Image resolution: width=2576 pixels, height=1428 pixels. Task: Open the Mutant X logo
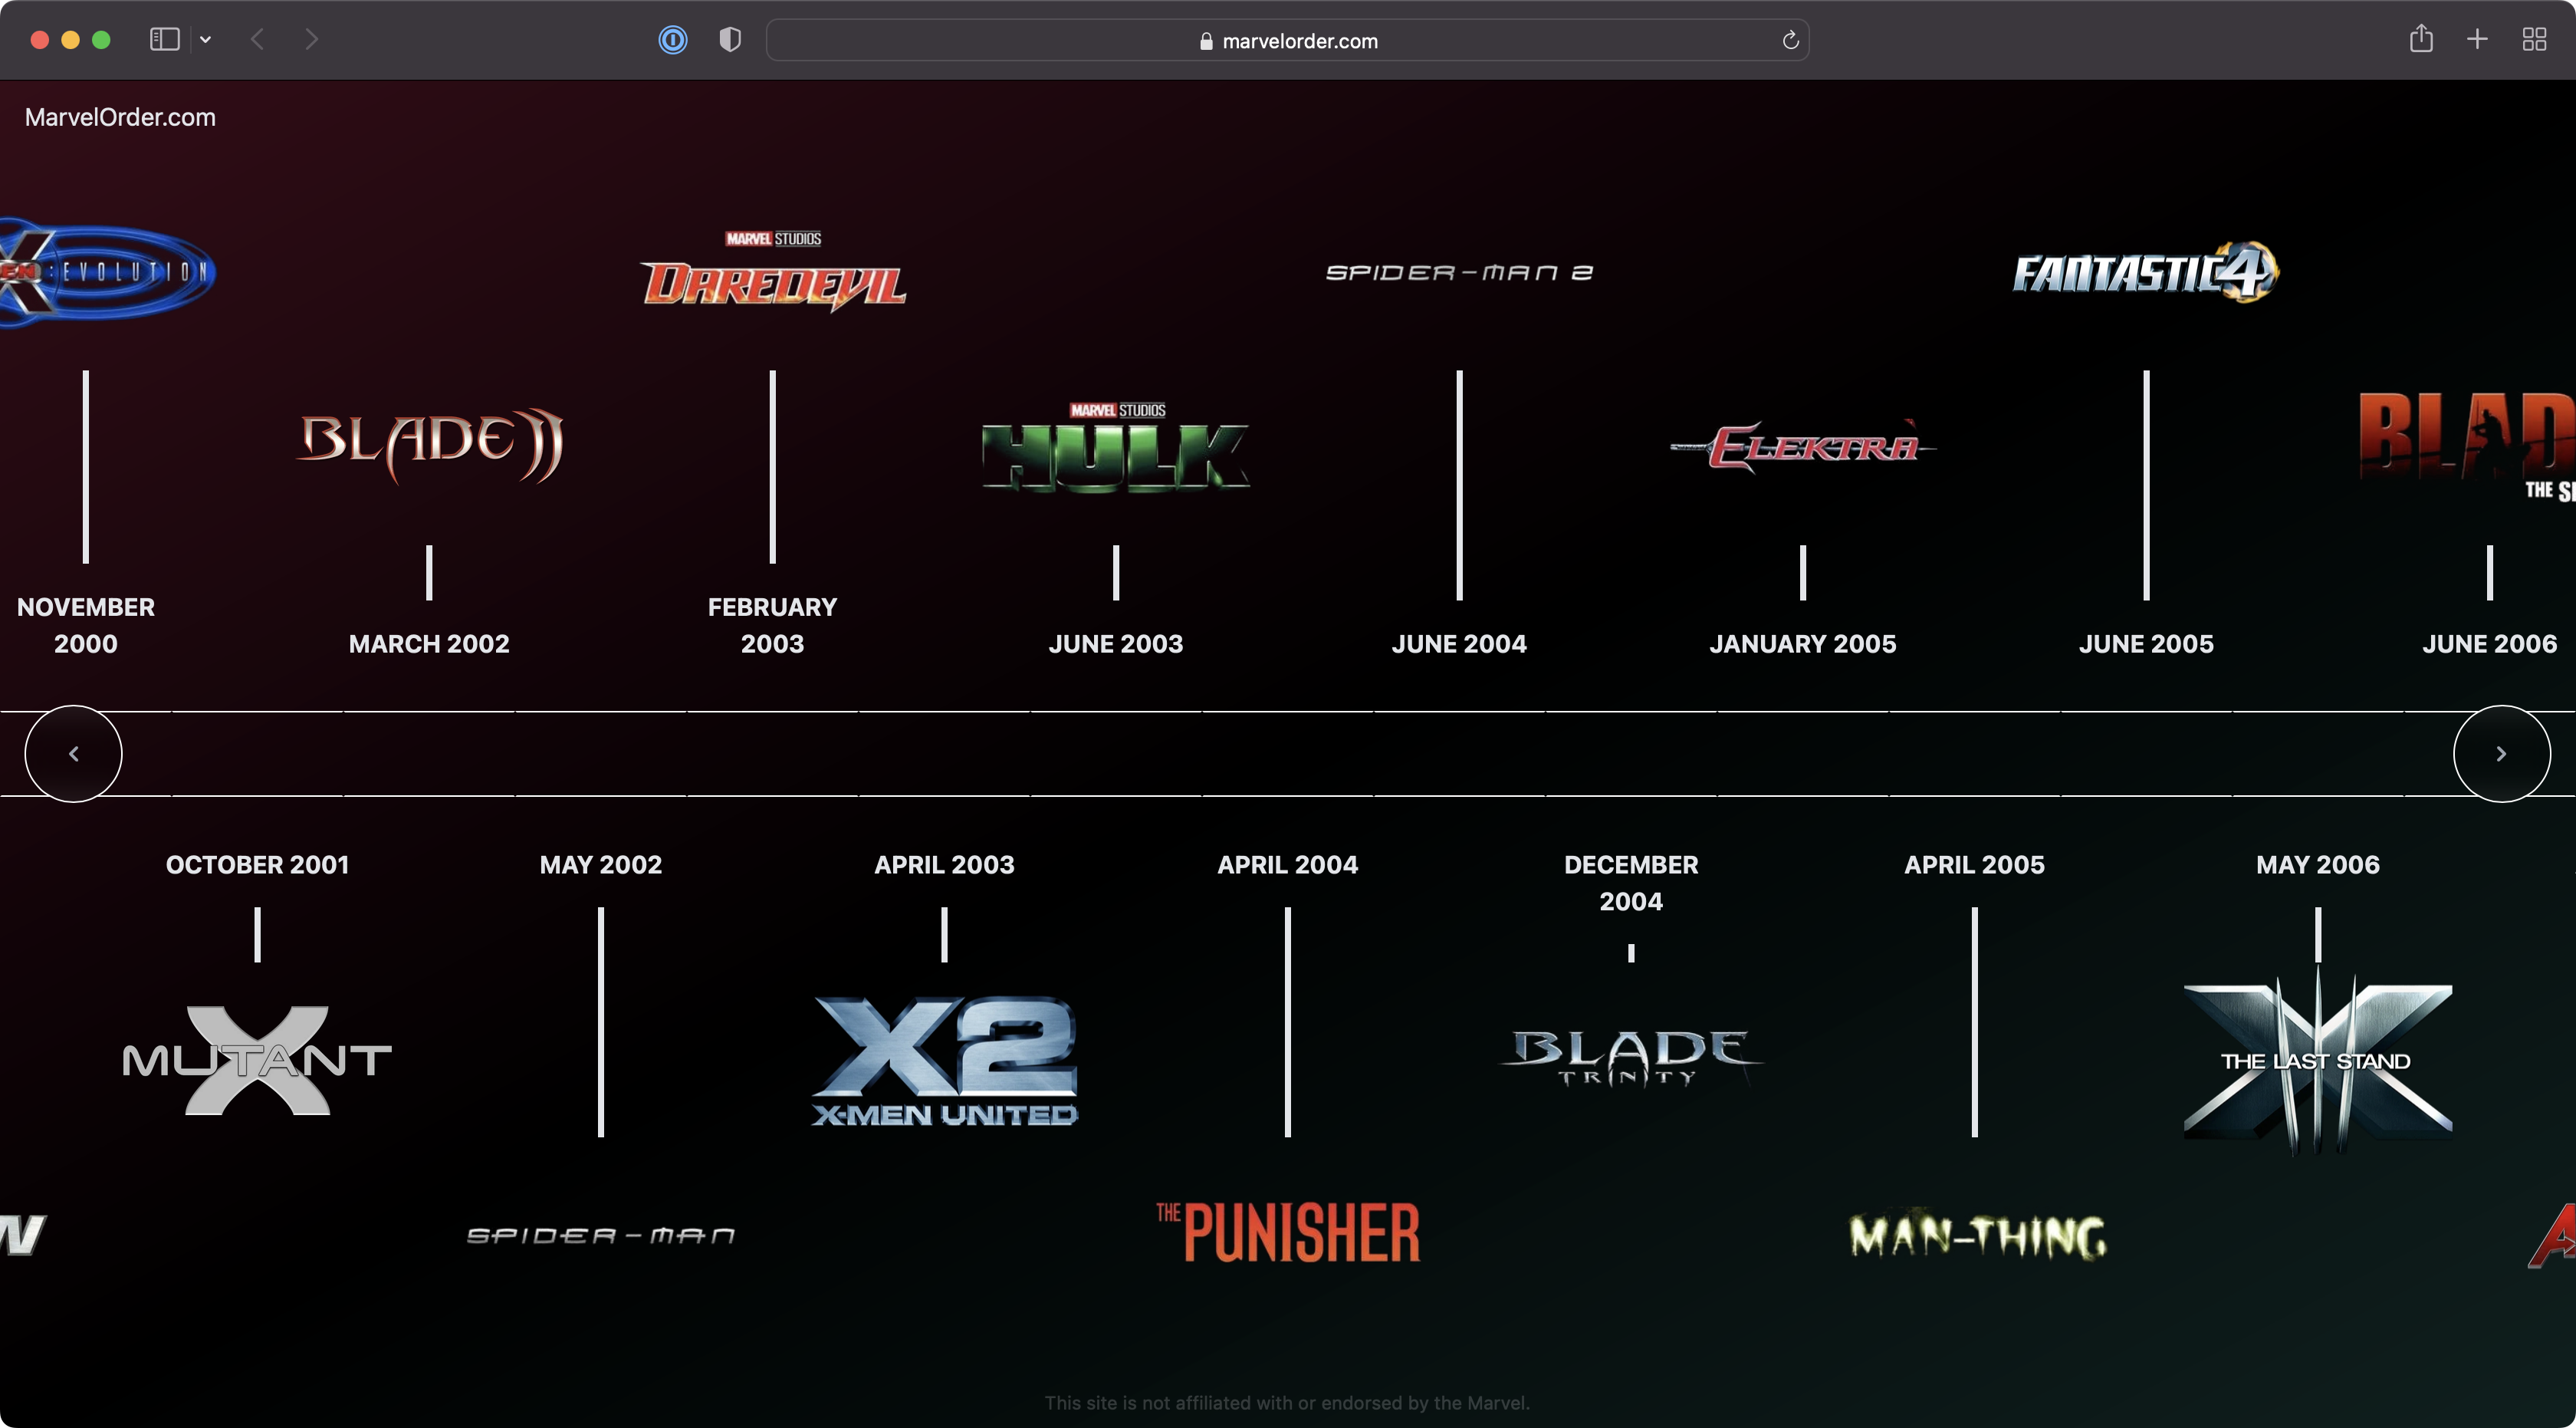[x=257, y=1060]
